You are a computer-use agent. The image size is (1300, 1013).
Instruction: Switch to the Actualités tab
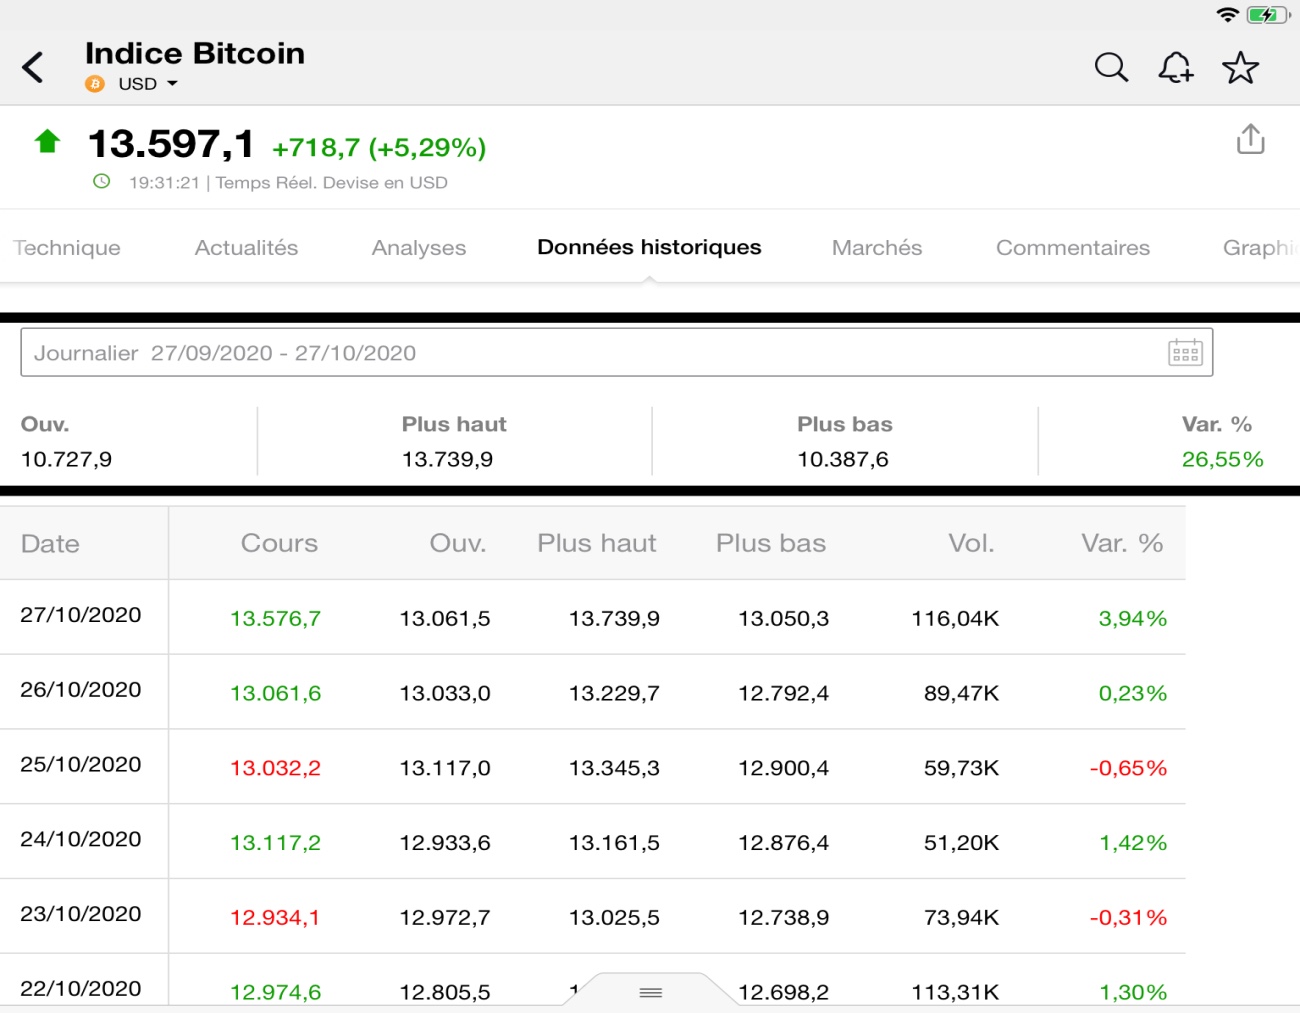246,248
